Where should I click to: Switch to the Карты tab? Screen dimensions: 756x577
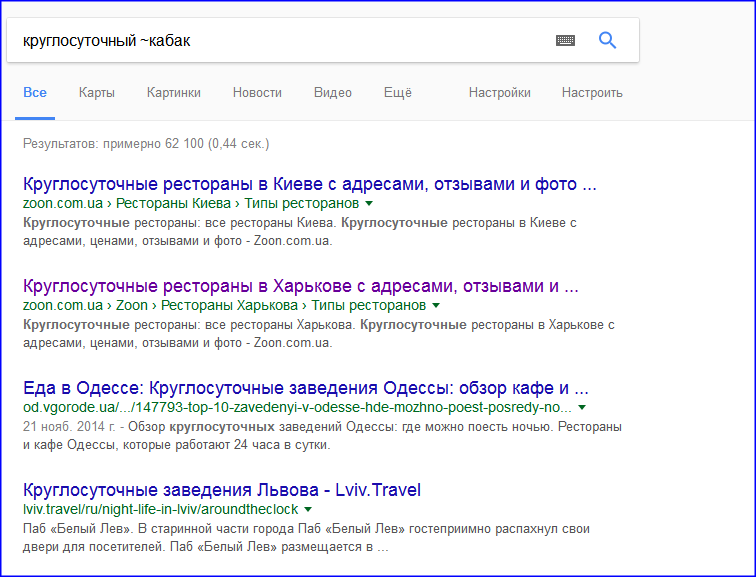[97, 93]
